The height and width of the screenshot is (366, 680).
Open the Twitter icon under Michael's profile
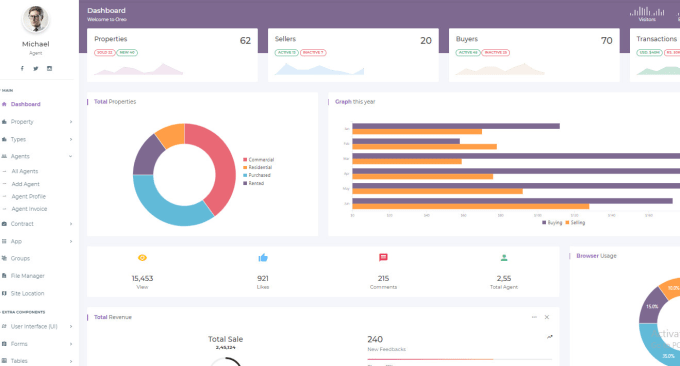(36, 69)
